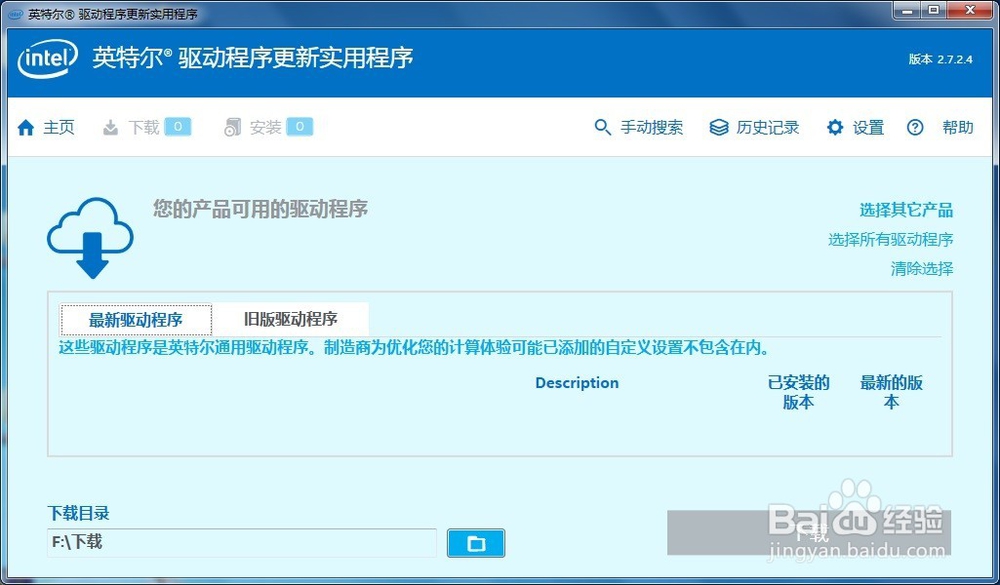Click the Description column header
1000x585 pixels.
[577, 383]
